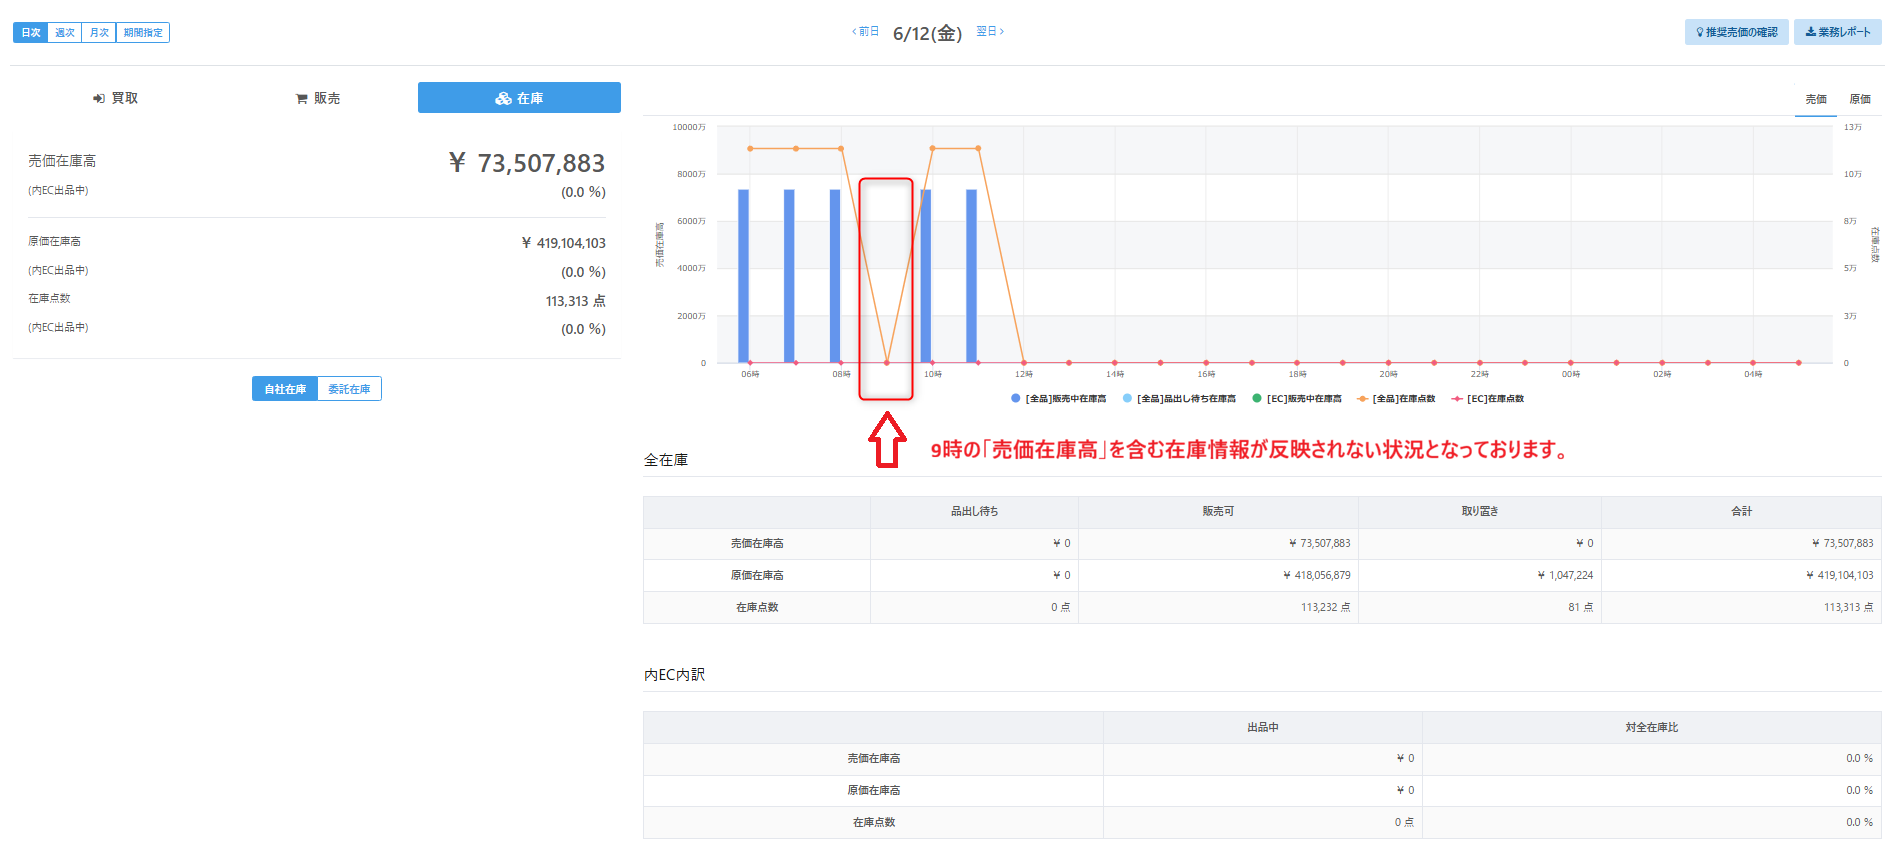Go to the next day (翌日)
This screenshot has height=868, width=1898.
coord(990,32)
